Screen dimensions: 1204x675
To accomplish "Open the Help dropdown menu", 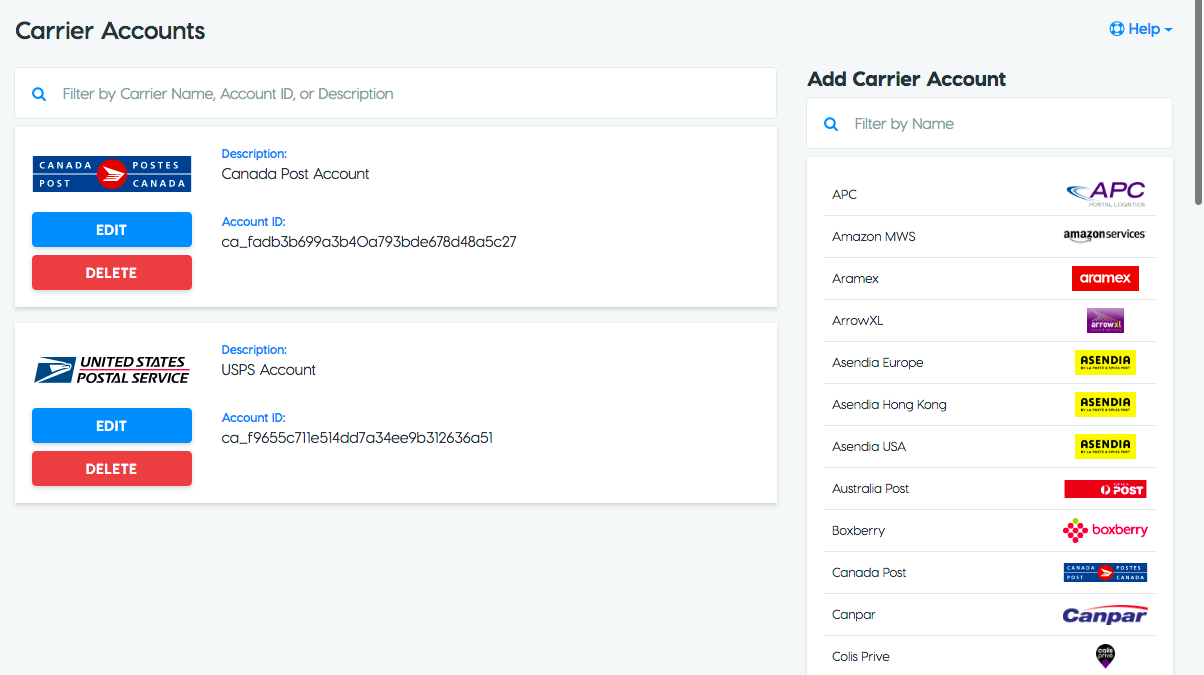I will (x=1141, y=29).
